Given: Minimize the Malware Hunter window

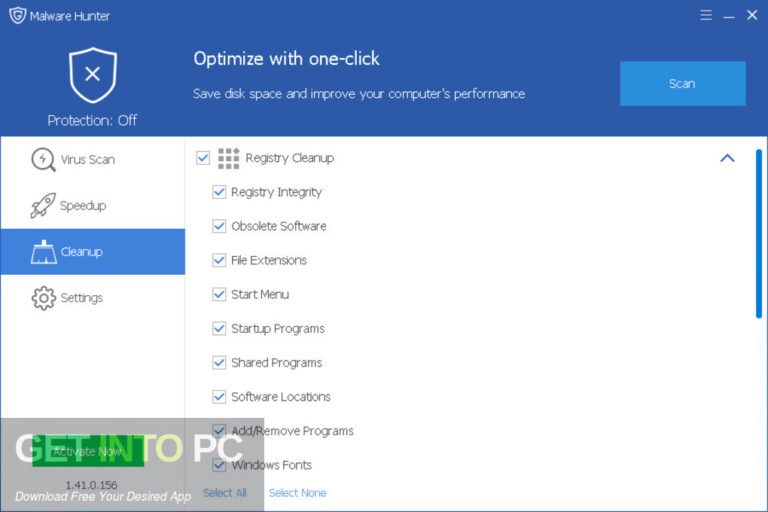Looking at the screenshot, I should point(729,15).
